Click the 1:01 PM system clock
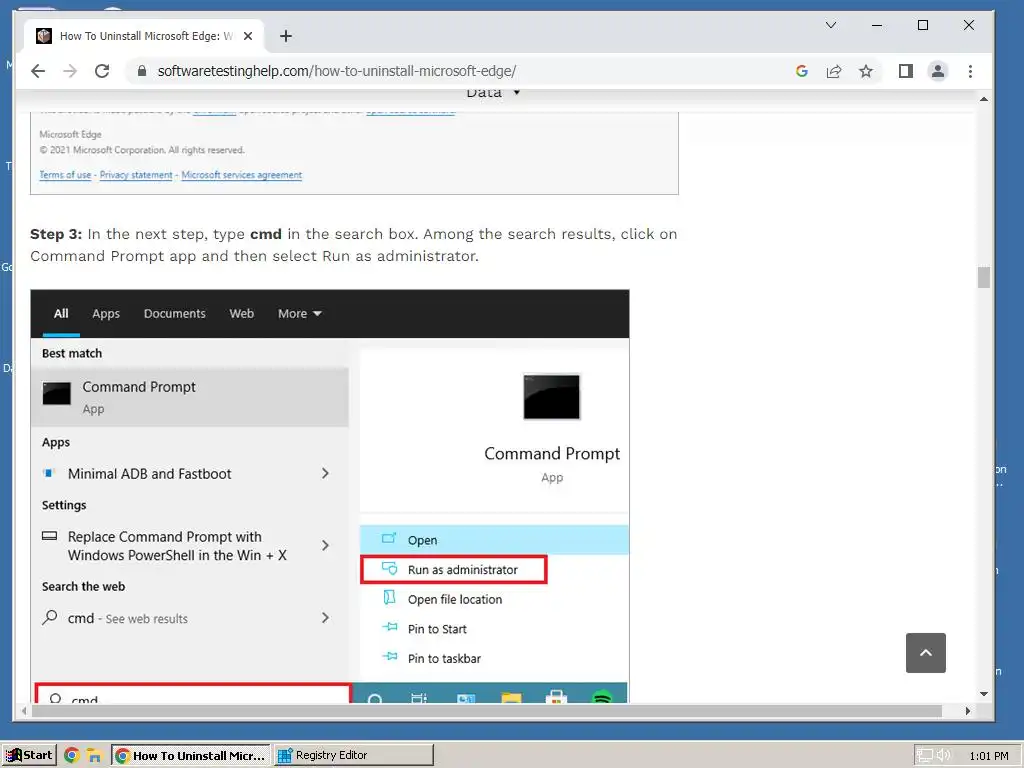This screenshot has width=1024, height=768. pyautogui.click(x=989, y=756)
